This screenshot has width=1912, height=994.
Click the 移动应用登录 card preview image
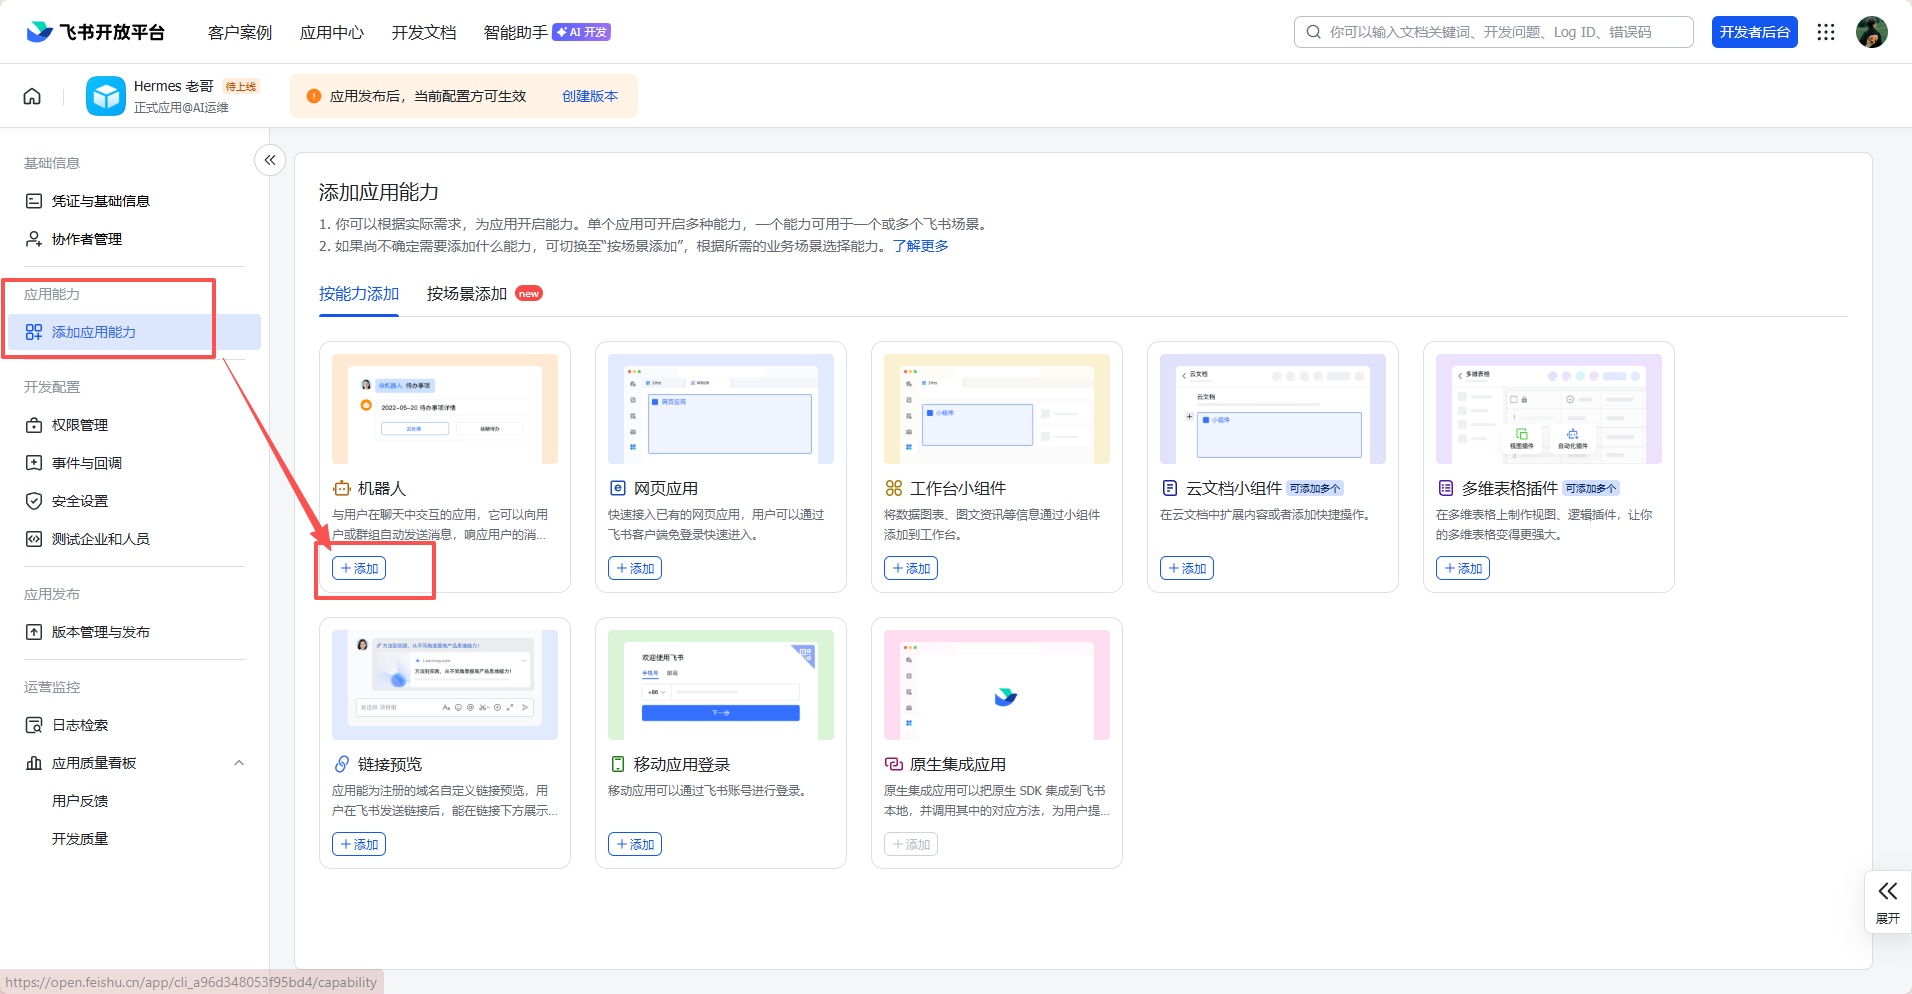click(721, 685)
